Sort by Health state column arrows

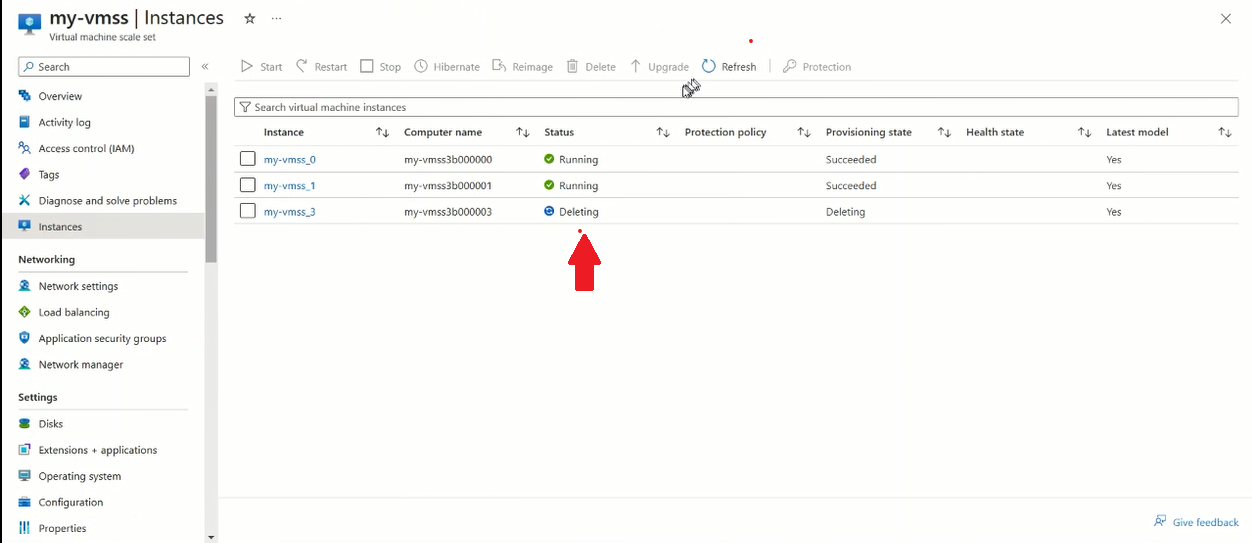coord(1084,132)
